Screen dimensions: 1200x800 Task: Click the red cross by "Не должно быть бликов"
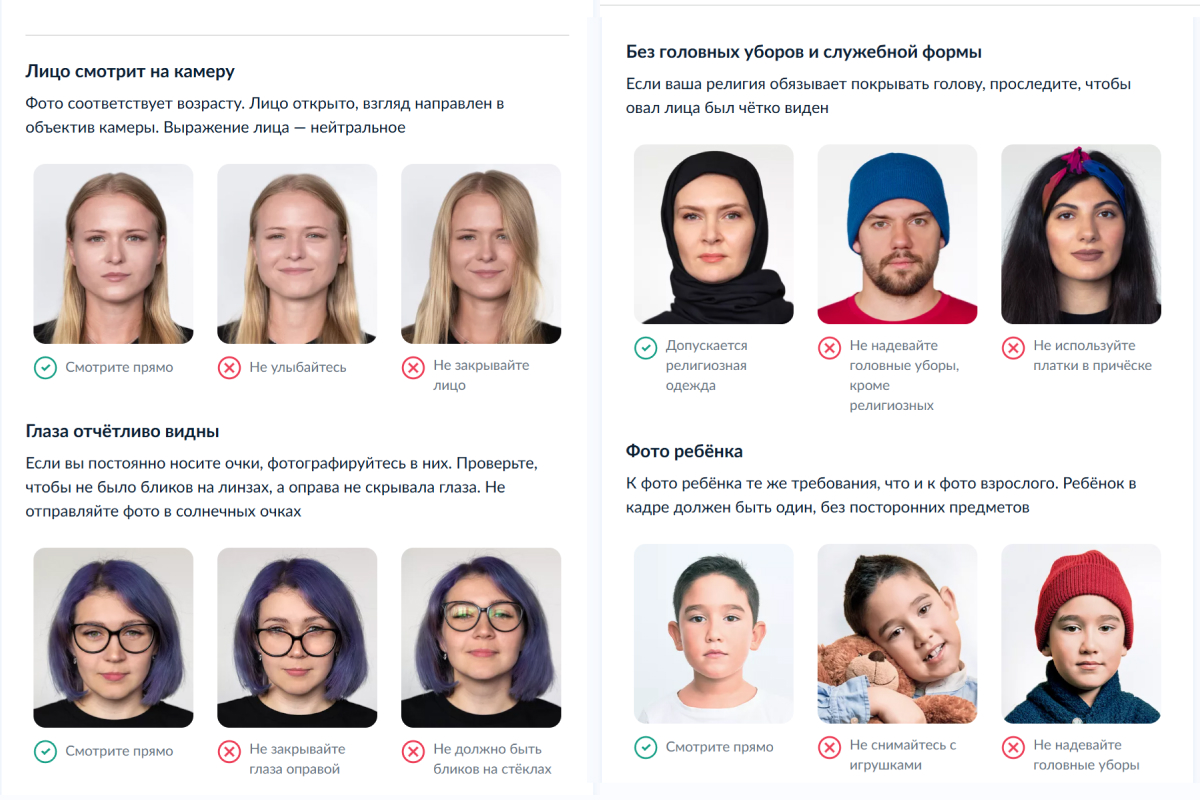coord(413,752)
